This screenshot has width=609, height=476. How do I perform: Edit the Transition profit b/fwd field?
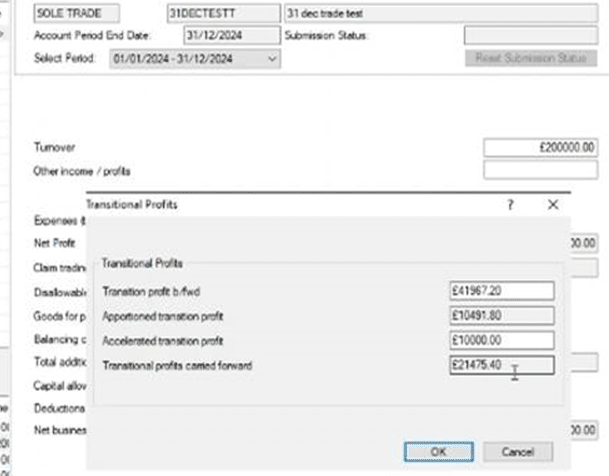pos(502,290)
